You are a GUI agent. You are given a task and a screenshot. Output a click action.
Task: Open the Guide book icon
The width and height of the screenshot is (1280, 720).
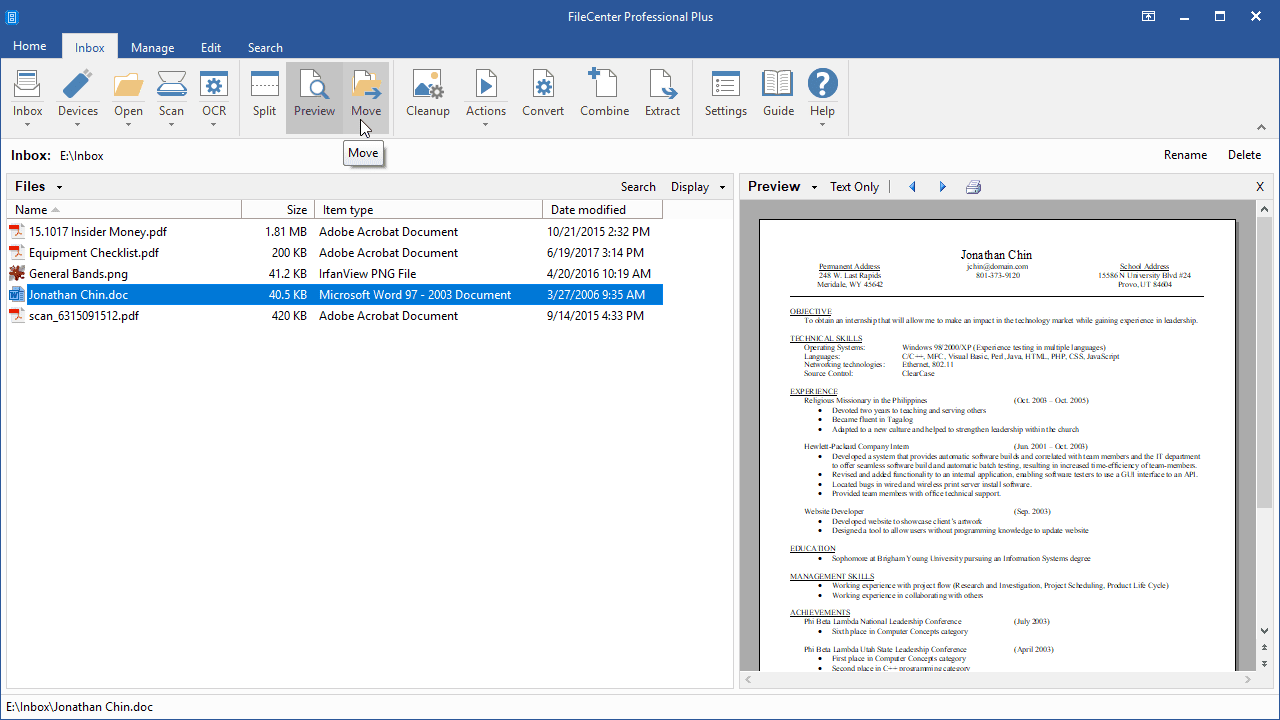(x=778, y=84)
